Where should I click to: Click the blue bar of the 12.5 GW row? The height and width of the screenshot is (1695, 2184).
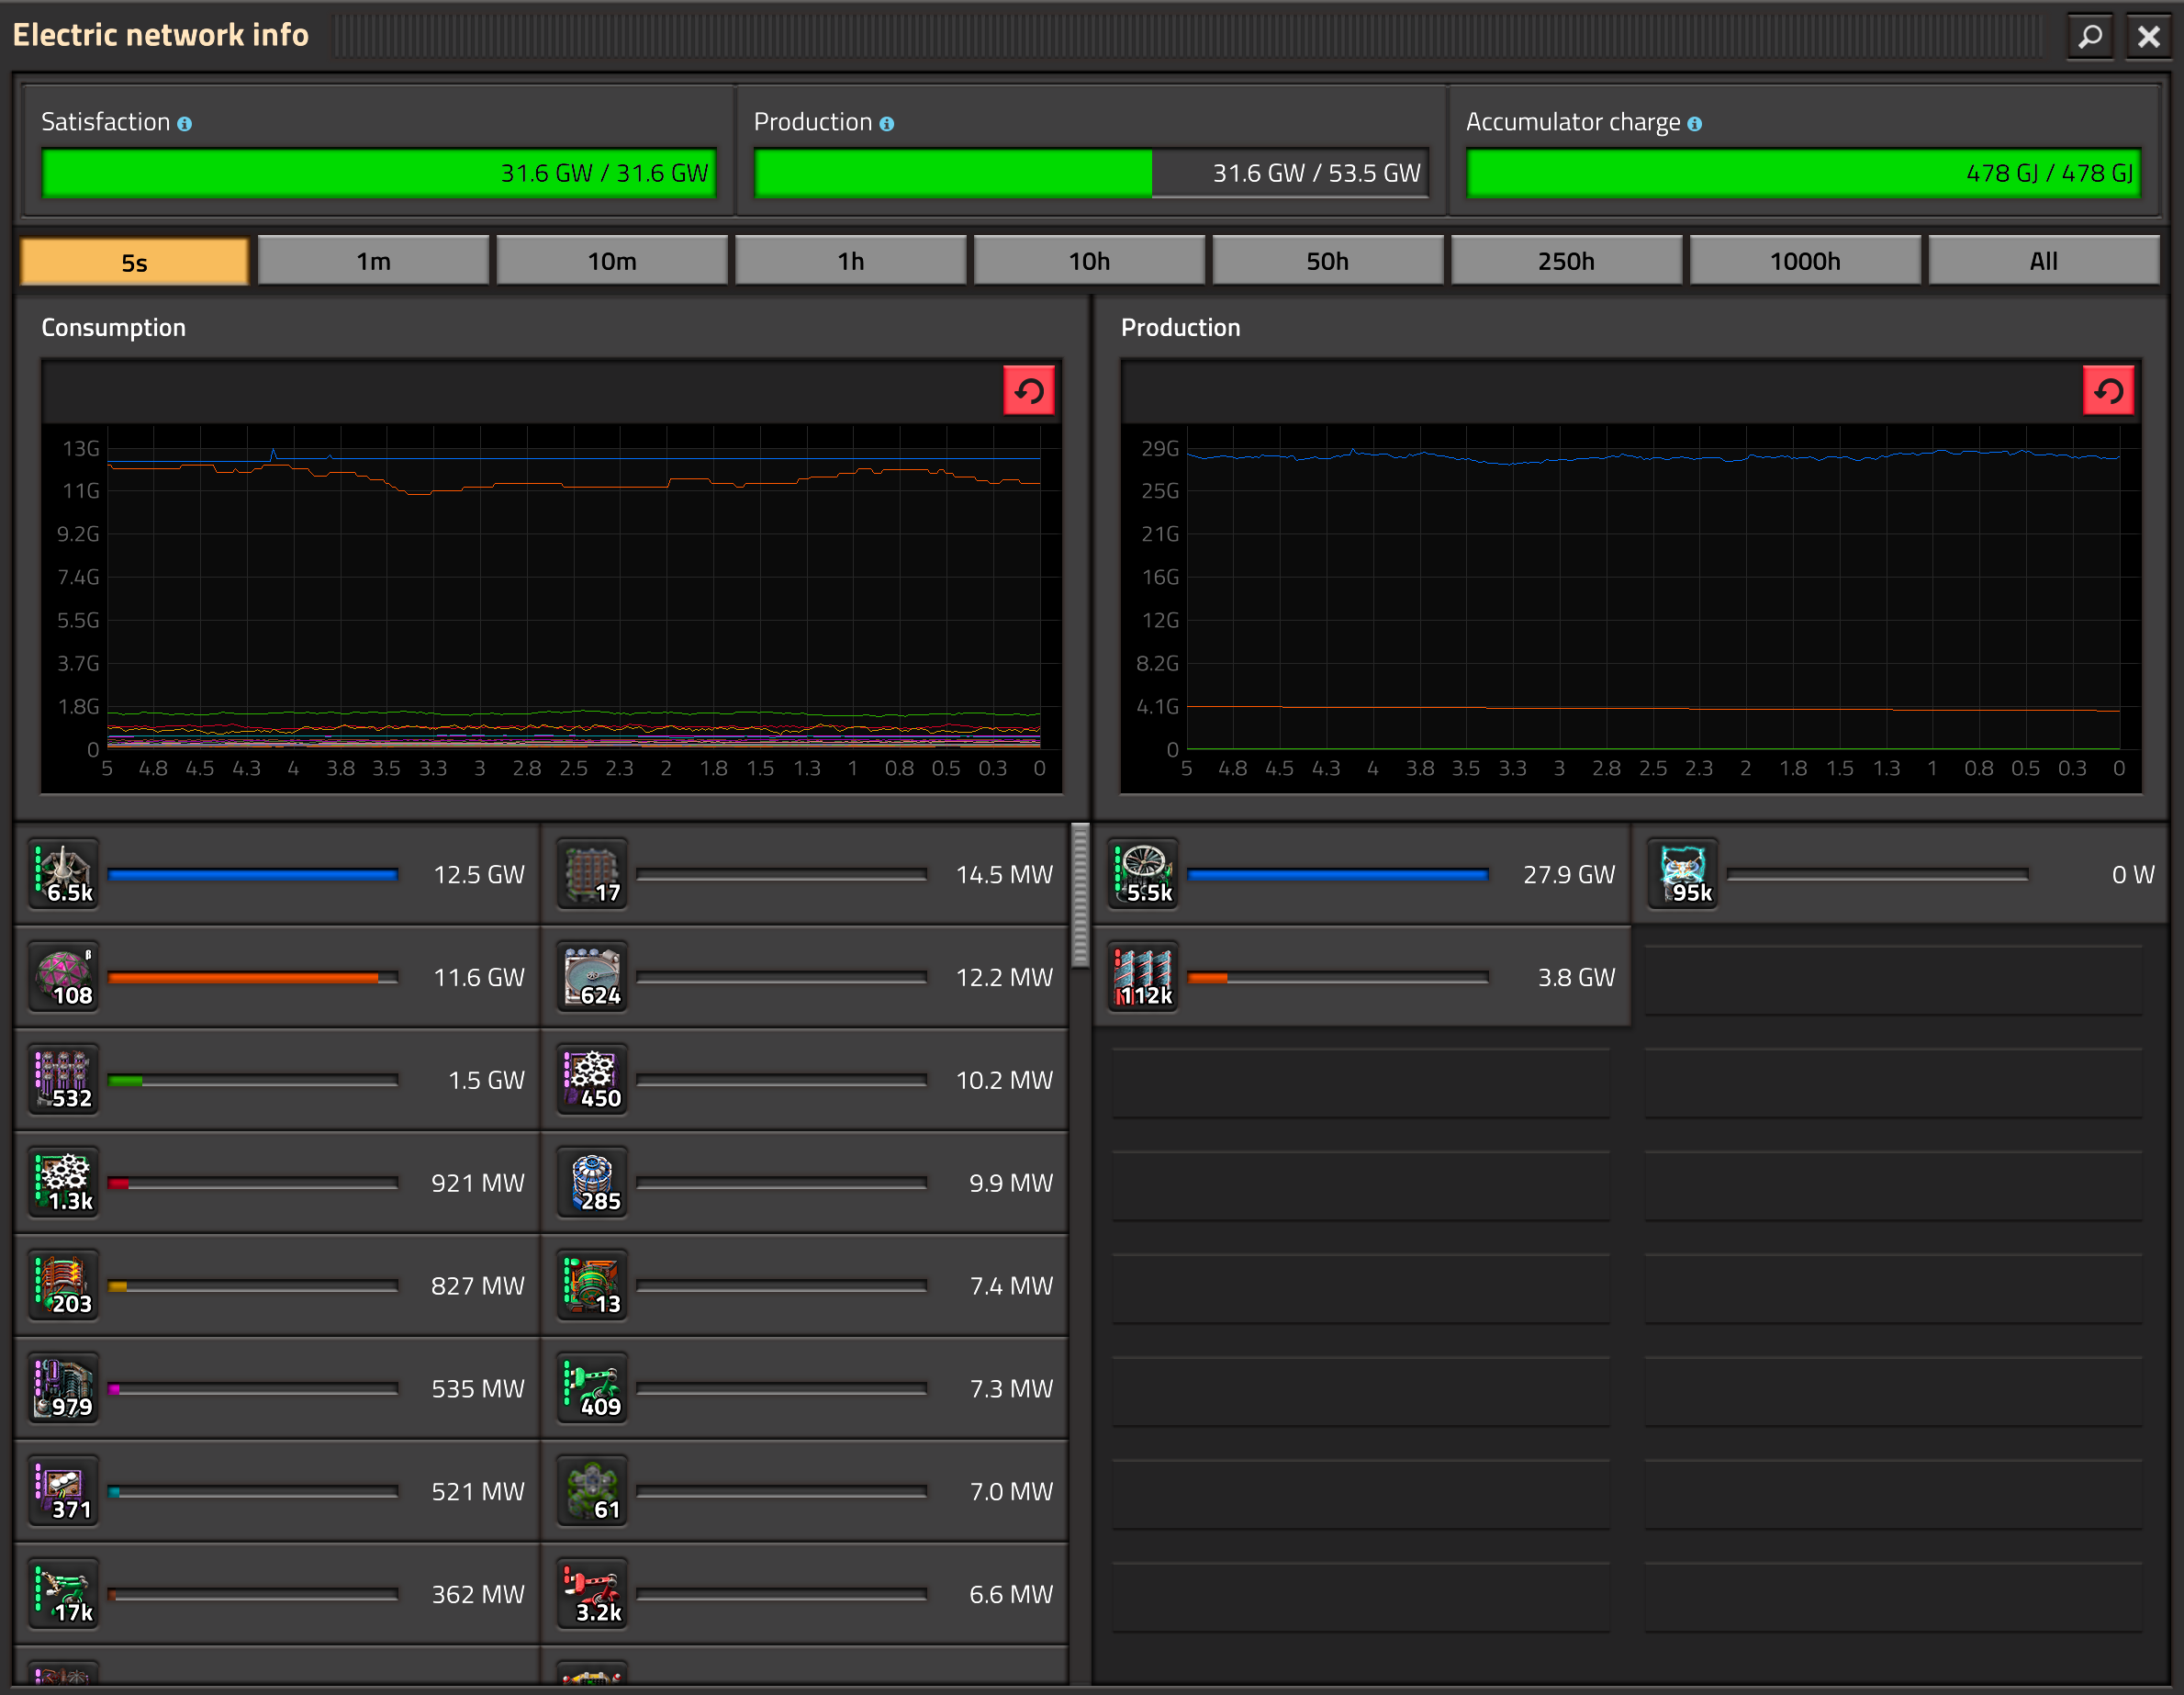click(252, 875)
